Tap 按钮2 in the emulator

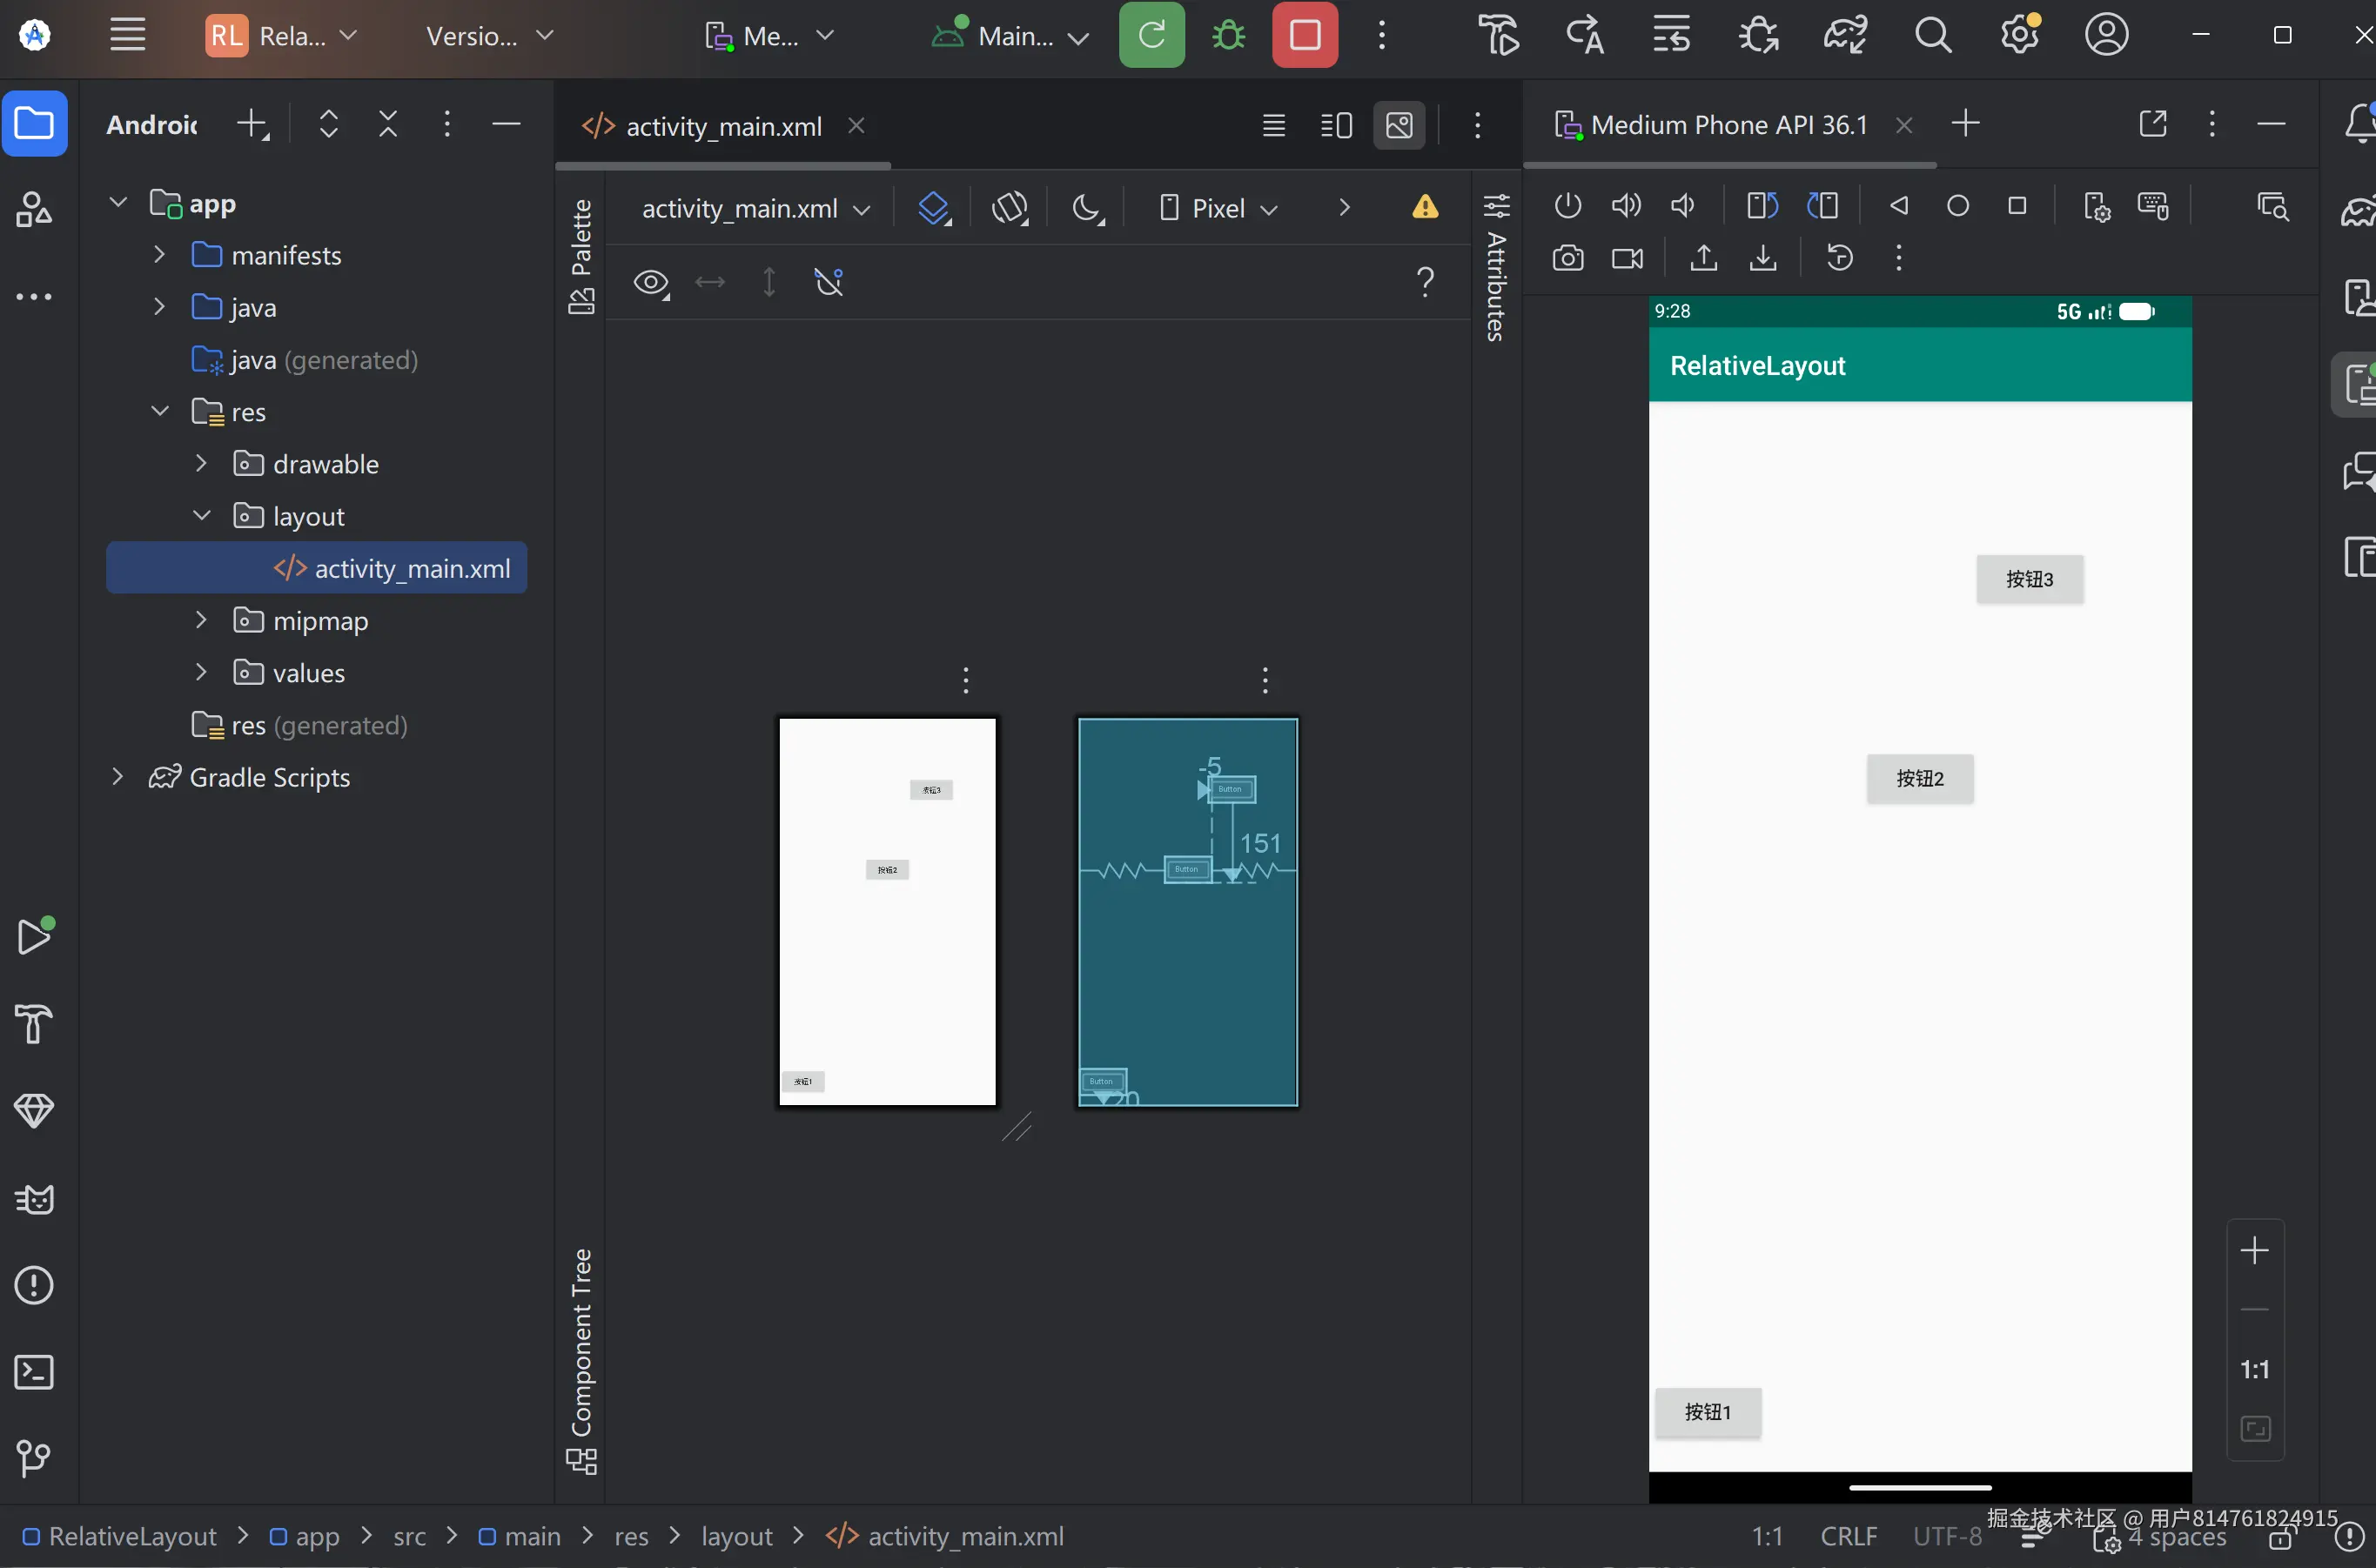(x=1920, y=779)
